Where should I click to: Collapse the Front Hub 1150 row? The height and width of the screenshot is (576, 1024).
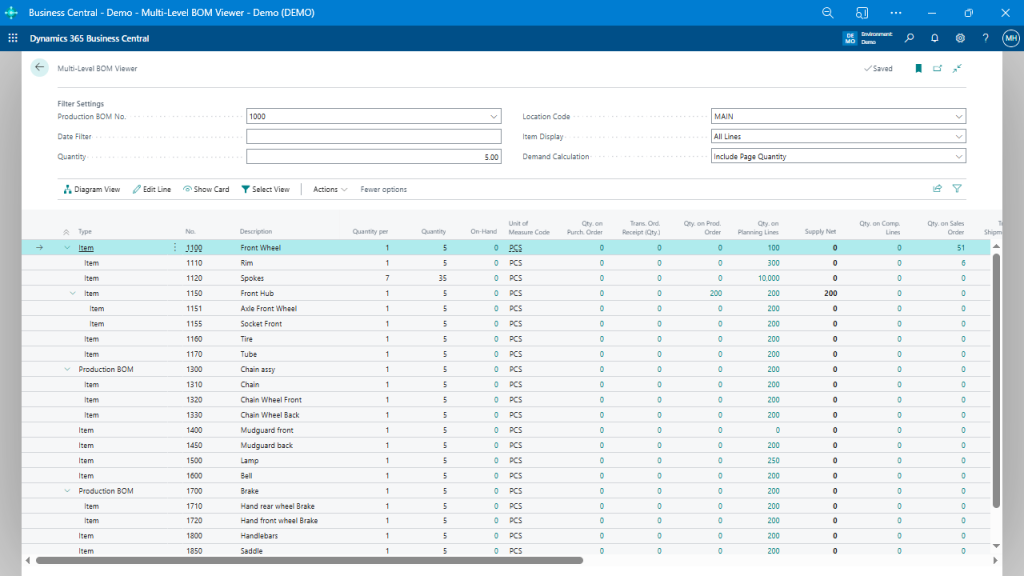pyautogui.click(x=73, y=293)
